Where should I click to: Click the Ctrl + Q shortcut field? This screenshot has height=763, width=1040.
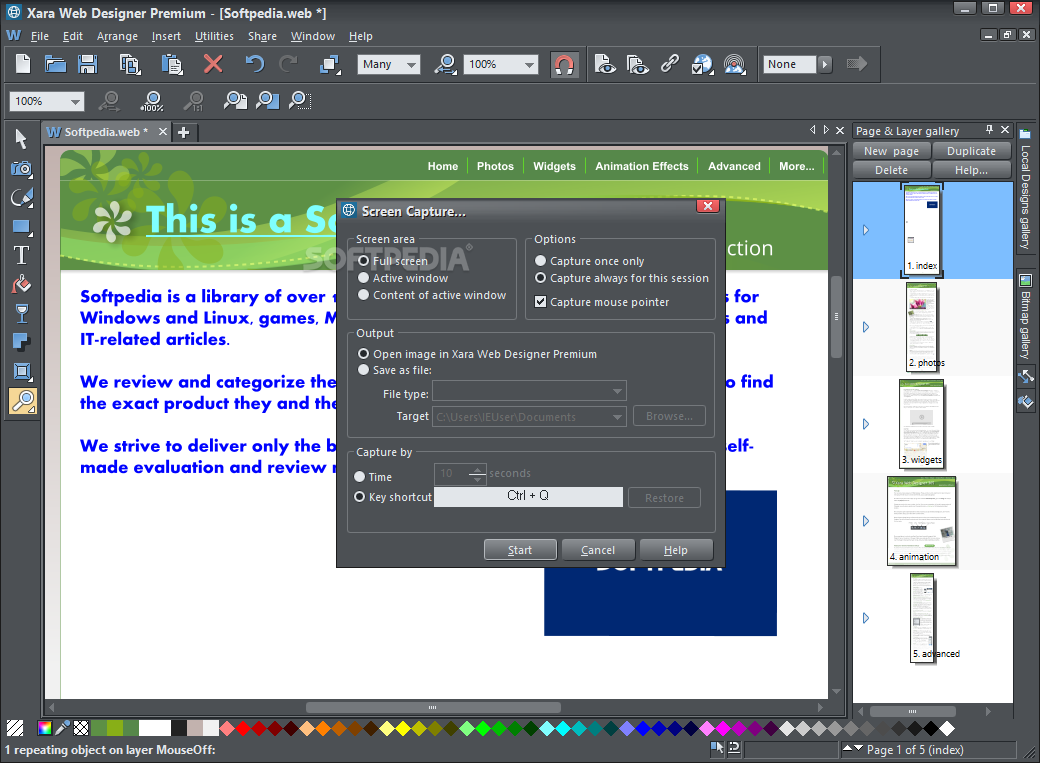528,496
